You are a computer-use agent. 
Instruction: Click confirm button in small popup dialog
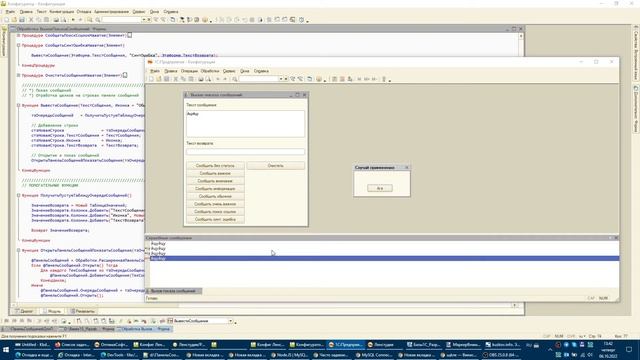tap(380, 188)
